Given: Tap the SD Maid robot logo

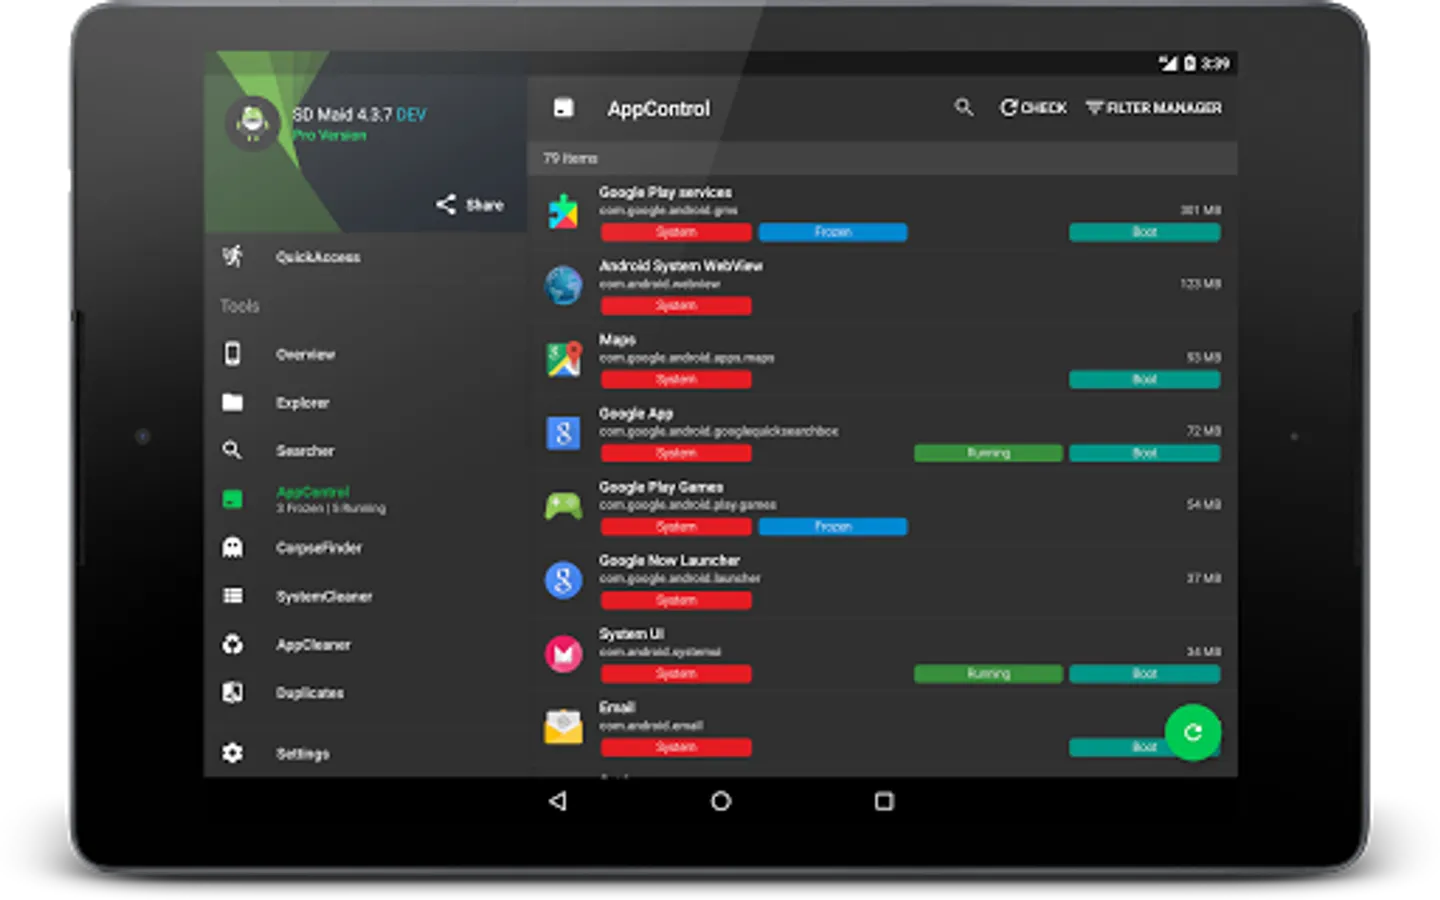Looking at the screenshot, I should (252, 123).
